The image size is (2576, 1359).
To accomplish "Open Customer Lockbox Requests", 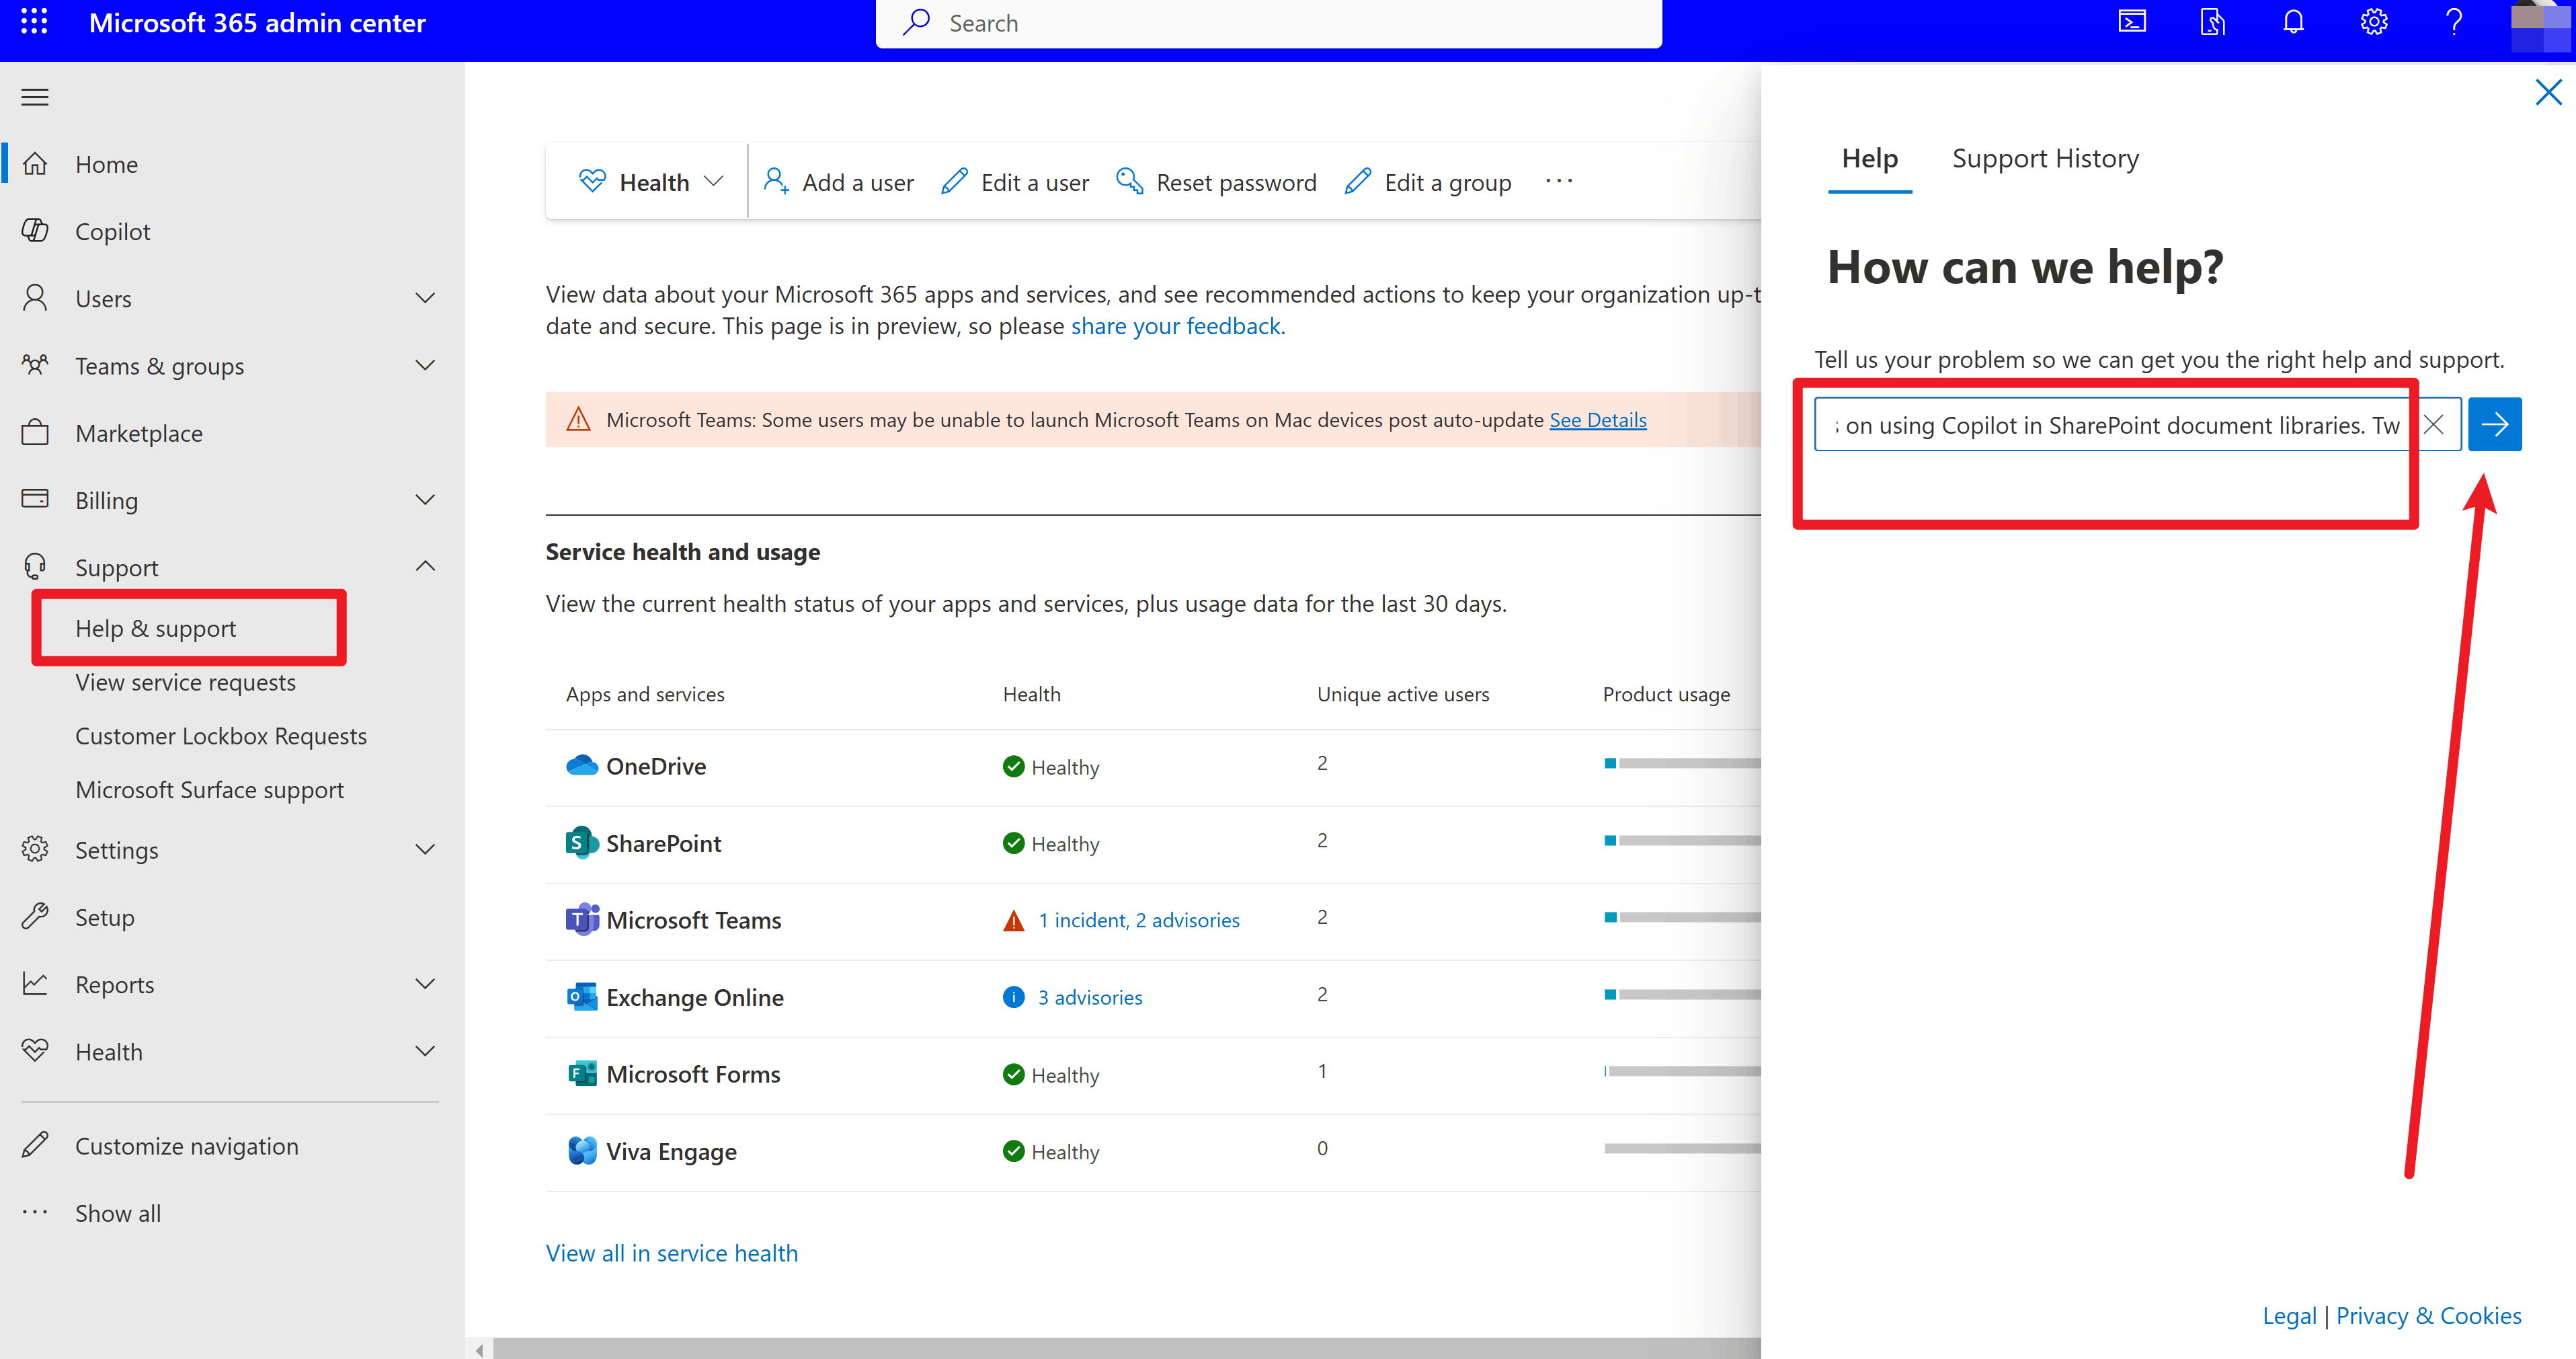I will pyautogui.click(x=221, y=736).
